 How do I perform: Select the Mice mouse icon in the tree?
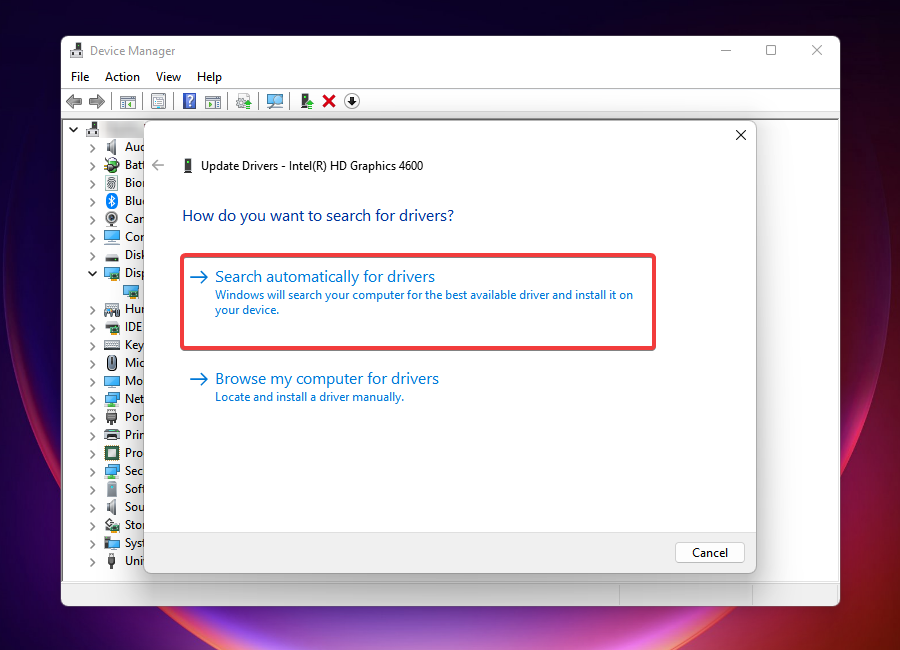pyautogui.click(x=111, y=363)
